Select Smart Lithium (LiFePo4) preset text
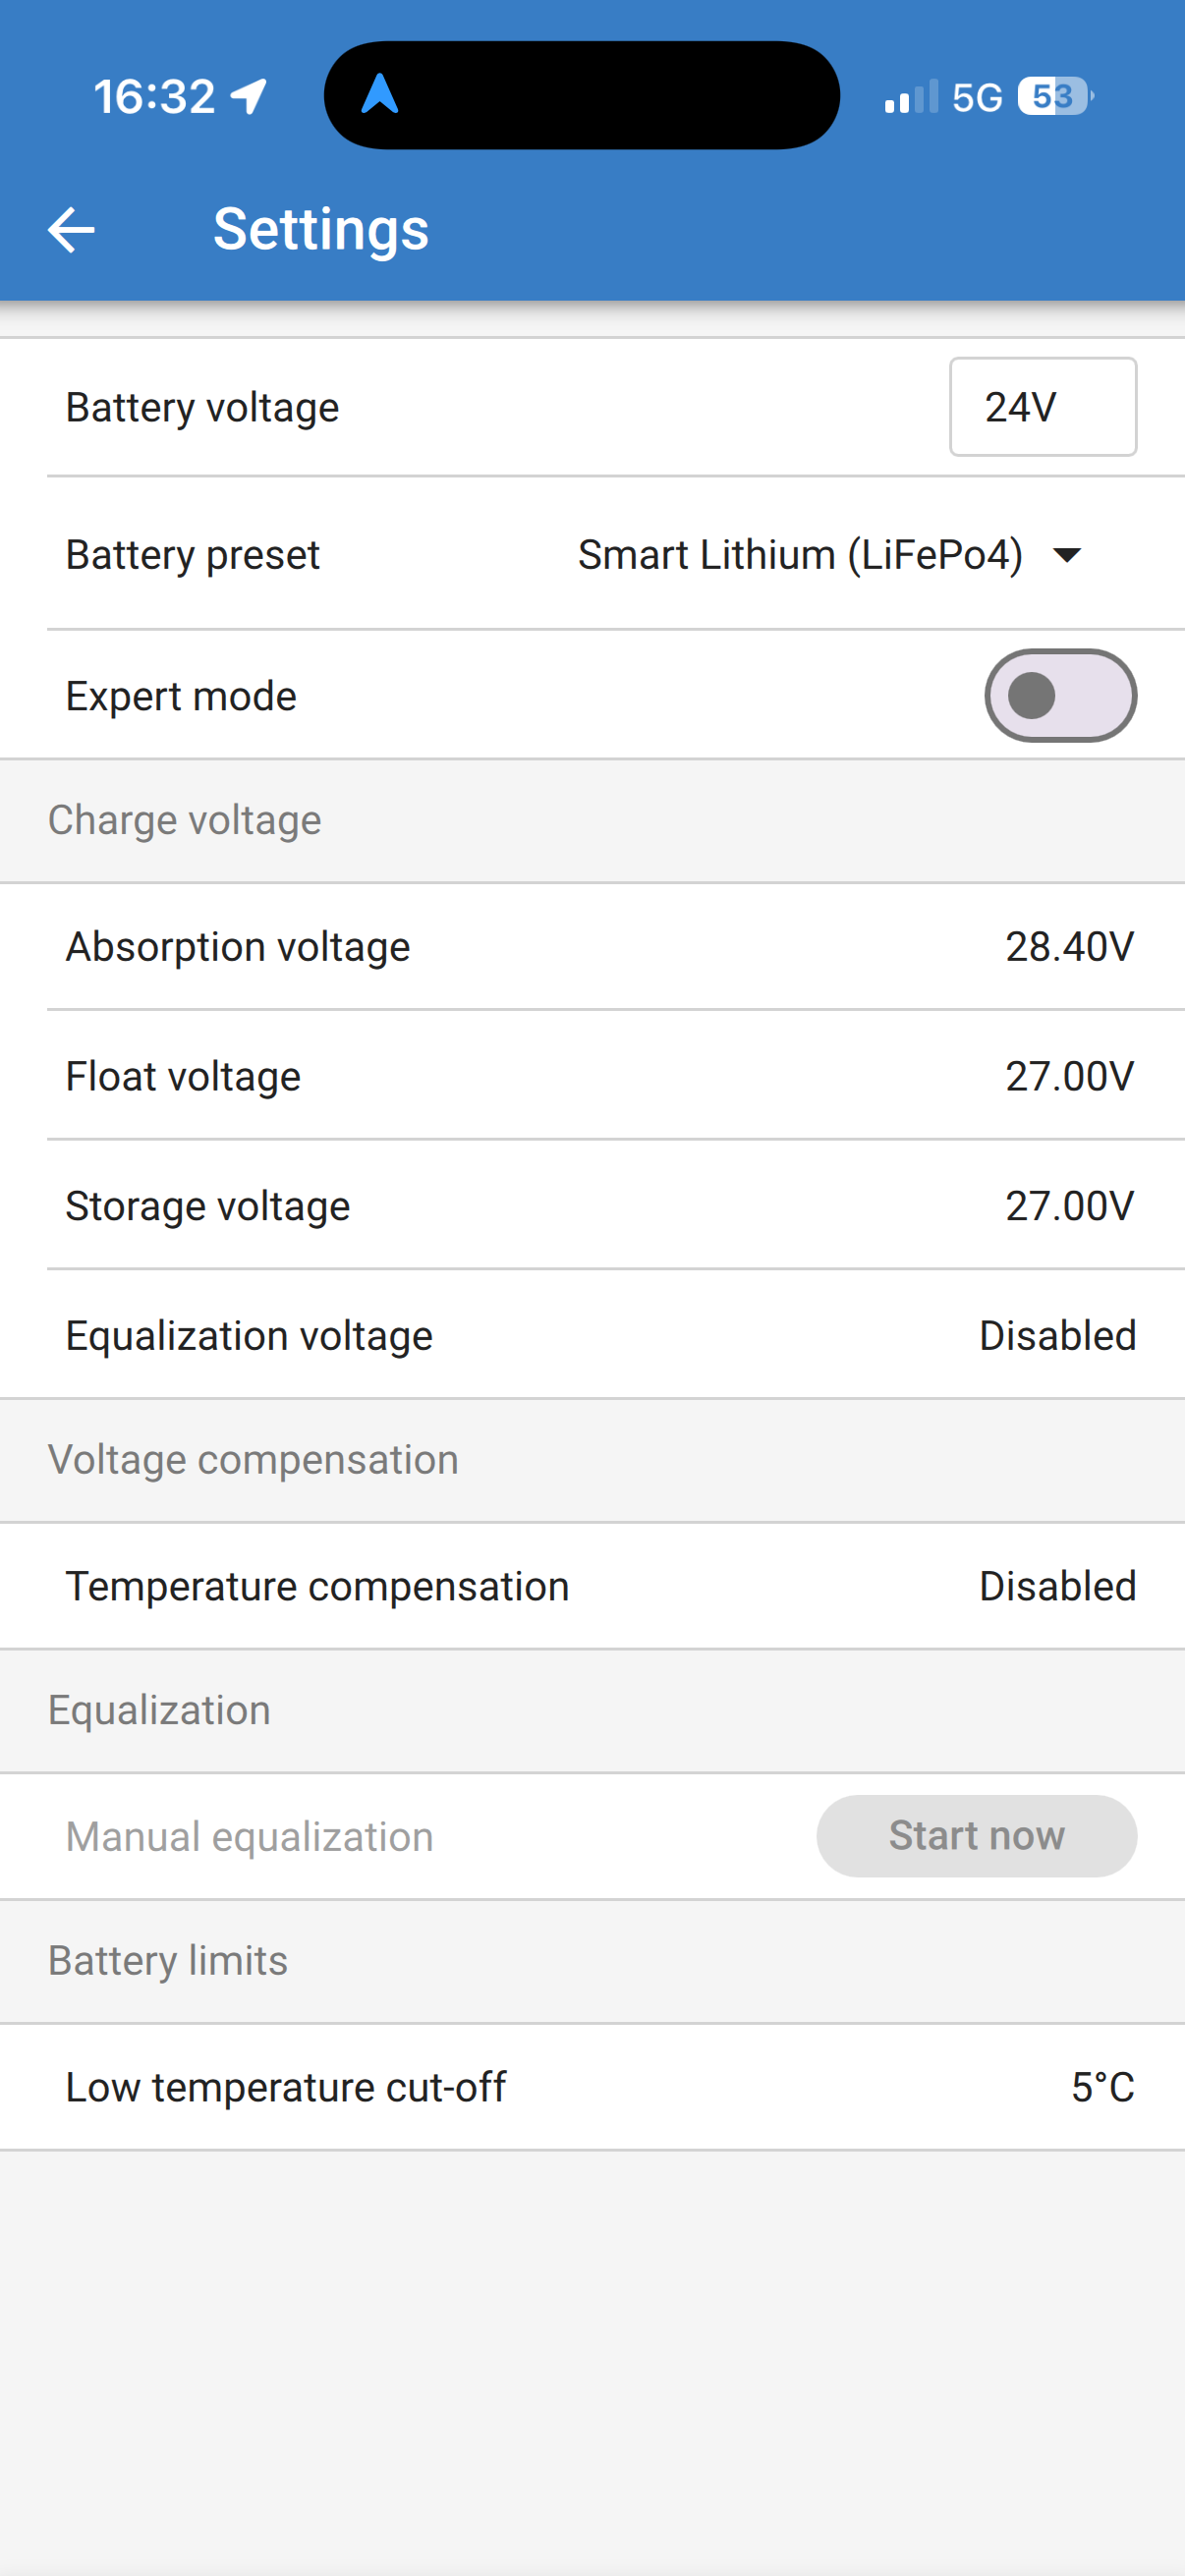 [x=800, y=555]
